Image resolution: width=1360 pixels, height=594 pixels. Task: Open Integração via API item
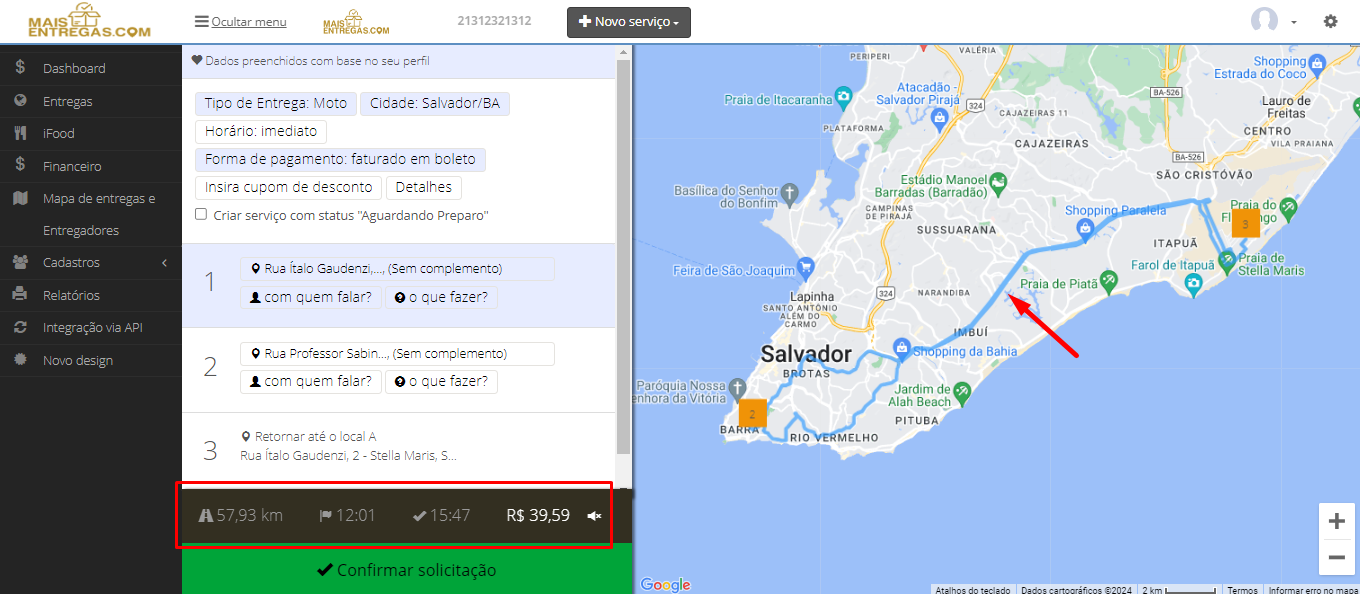91,327
